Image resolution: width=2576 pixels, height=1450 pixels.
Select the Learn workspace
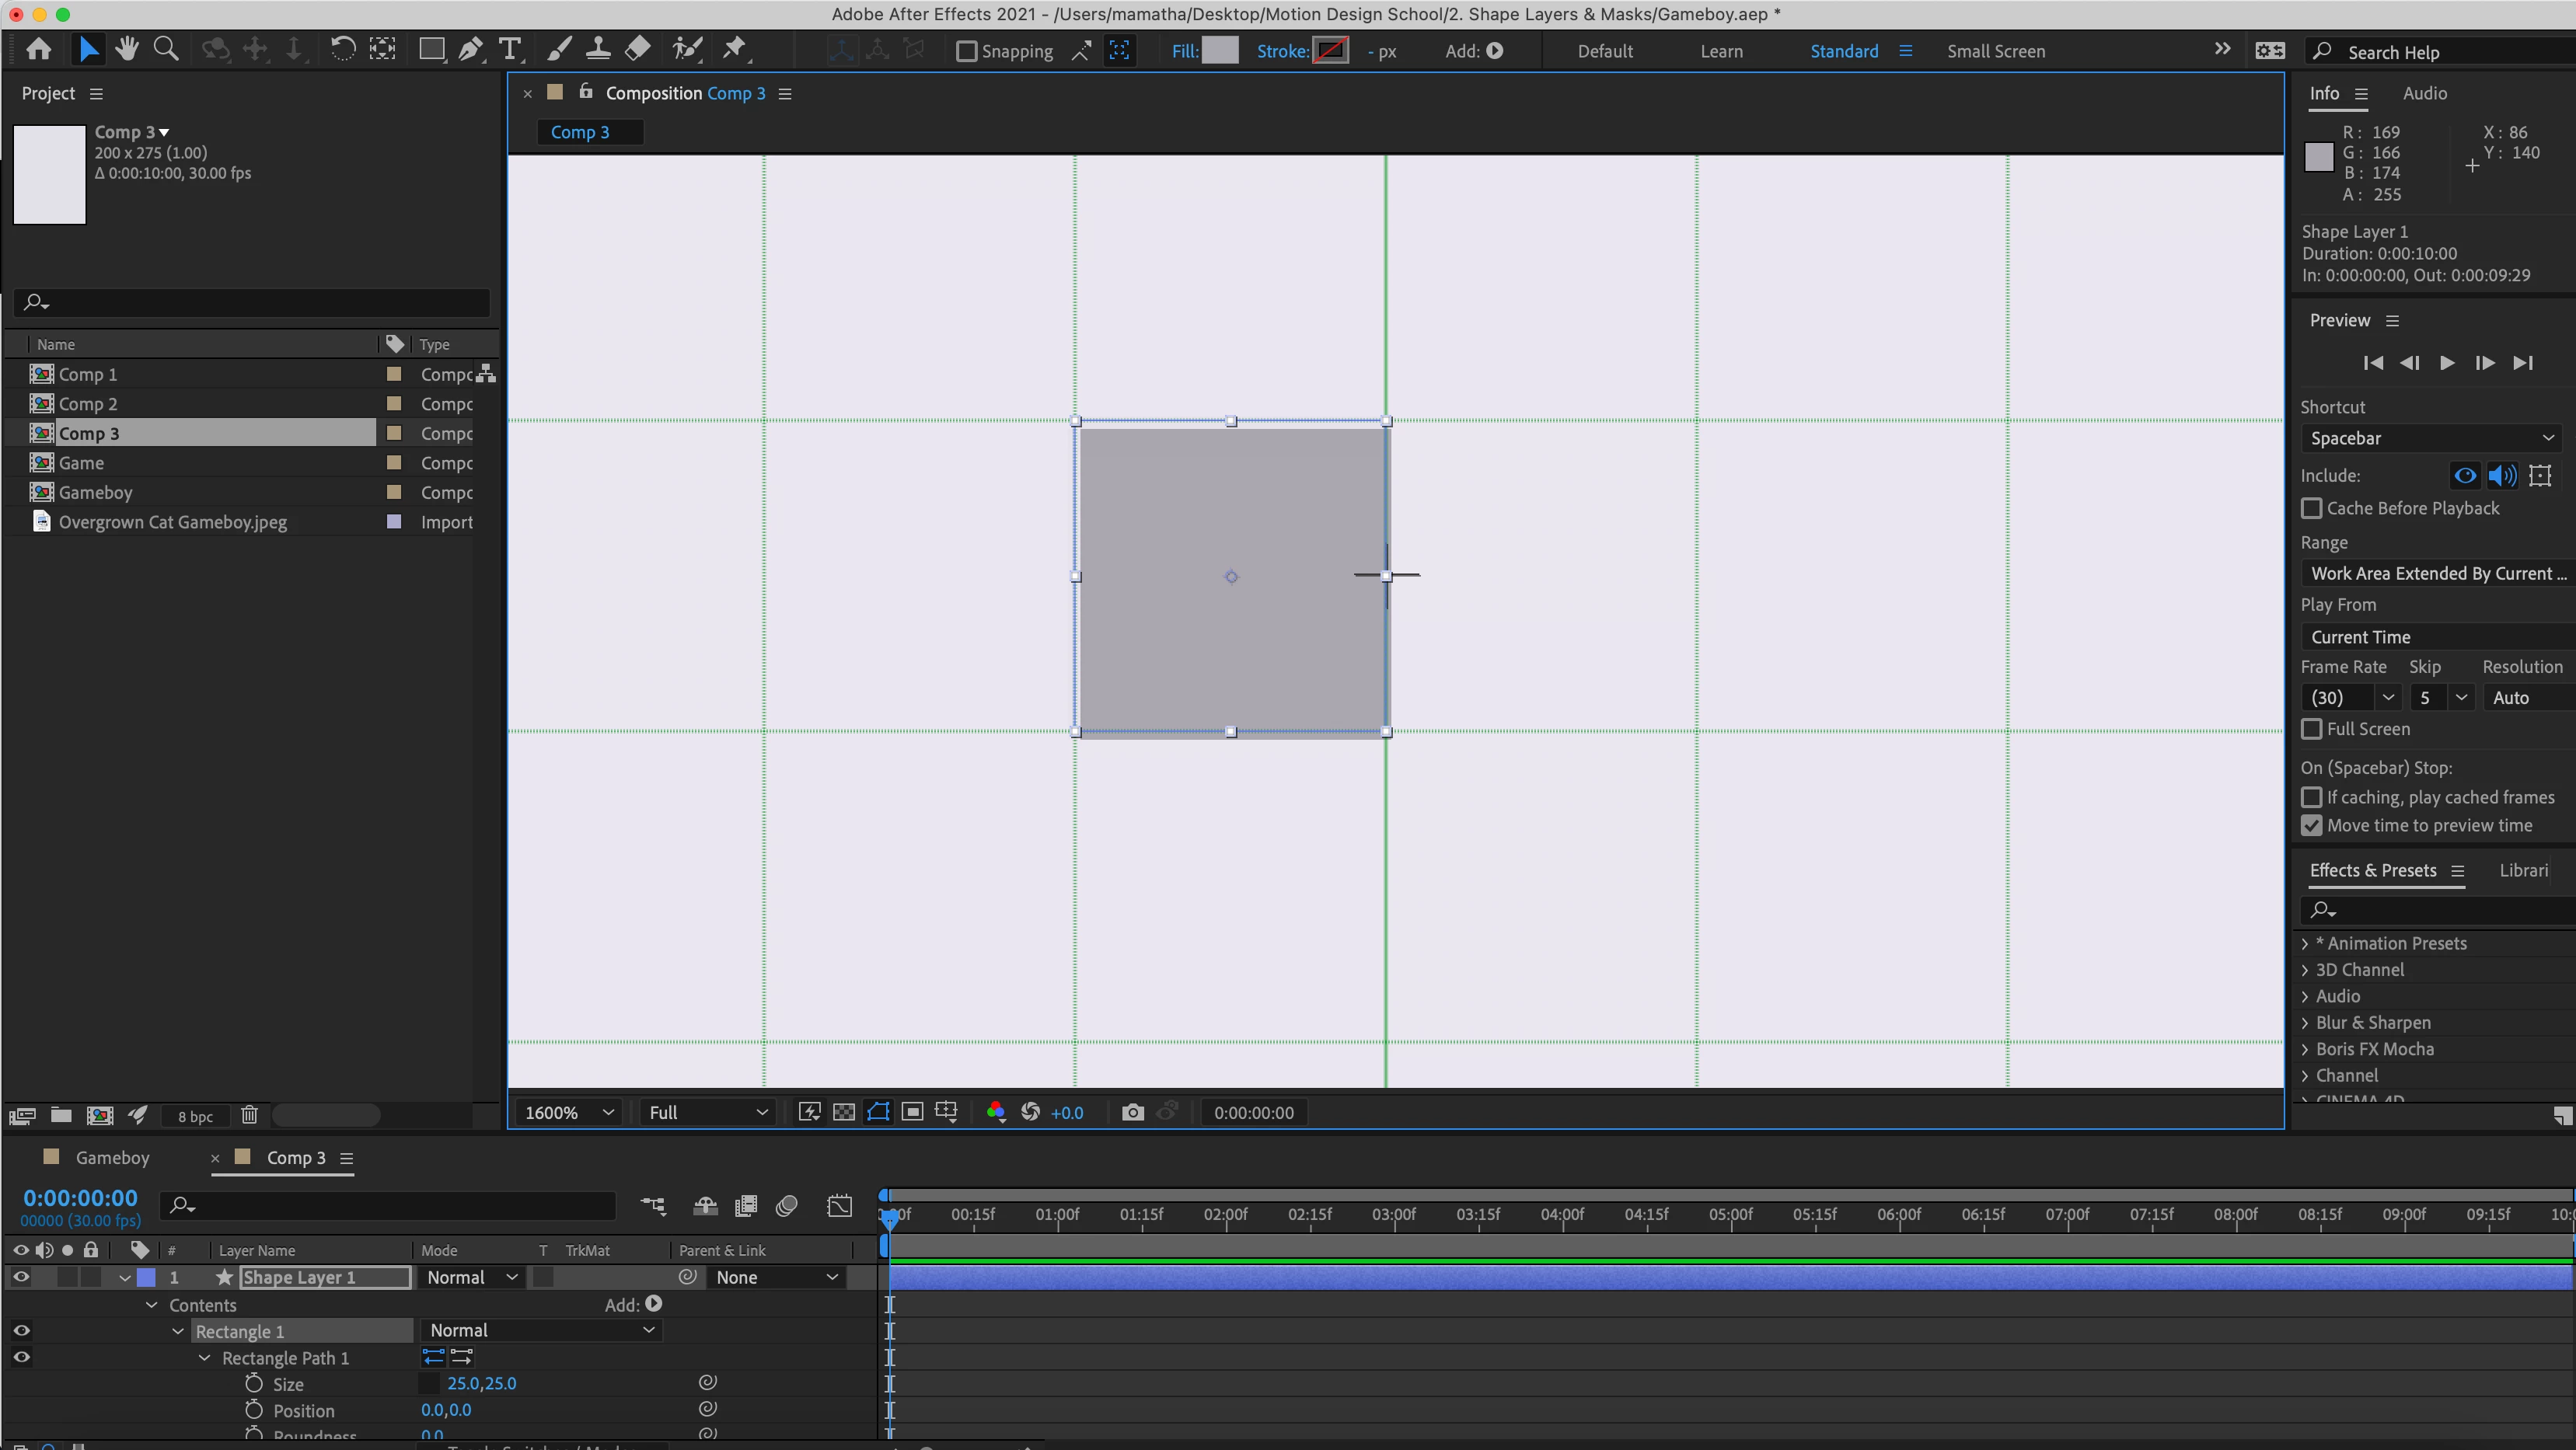coord(1721,51)
